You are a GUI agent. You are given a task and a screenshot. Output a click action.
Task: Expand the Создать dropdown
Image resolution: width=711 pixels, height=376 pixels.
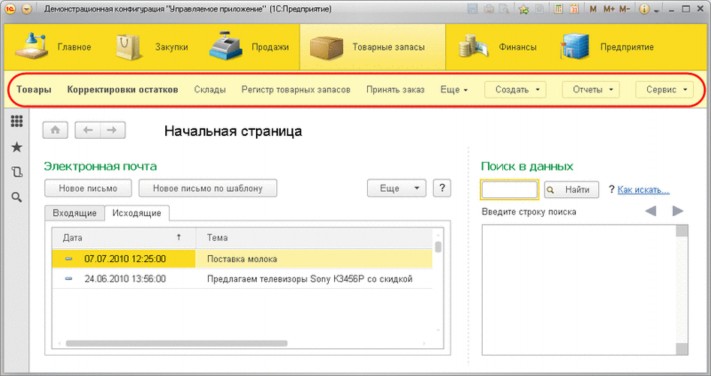tap(515, 90)
